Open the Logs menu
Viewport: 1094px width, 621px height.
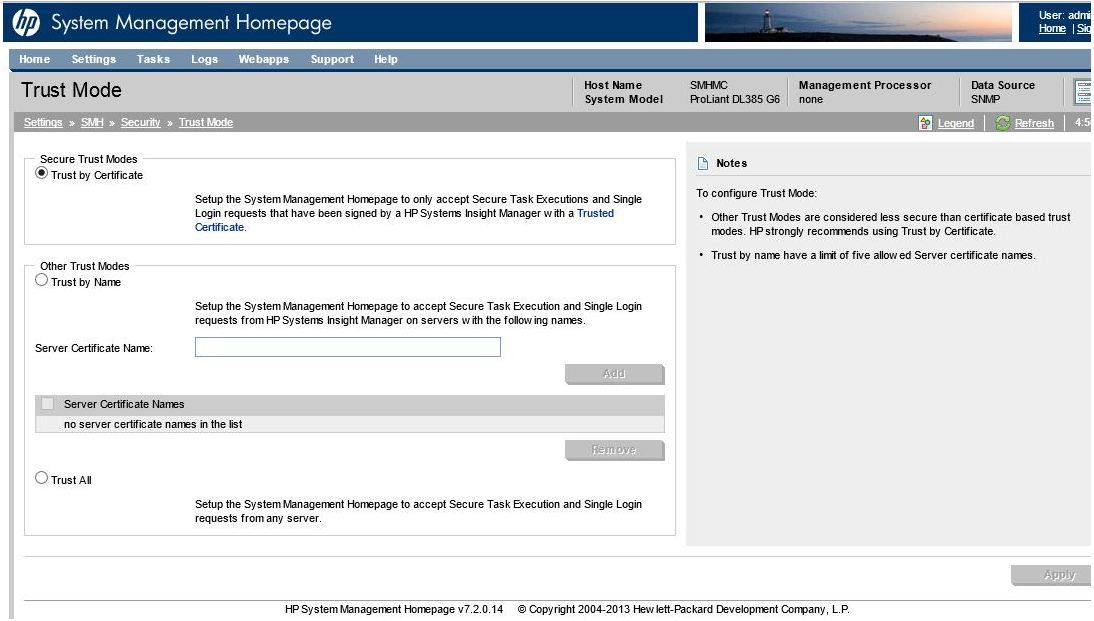coord(203,59)
